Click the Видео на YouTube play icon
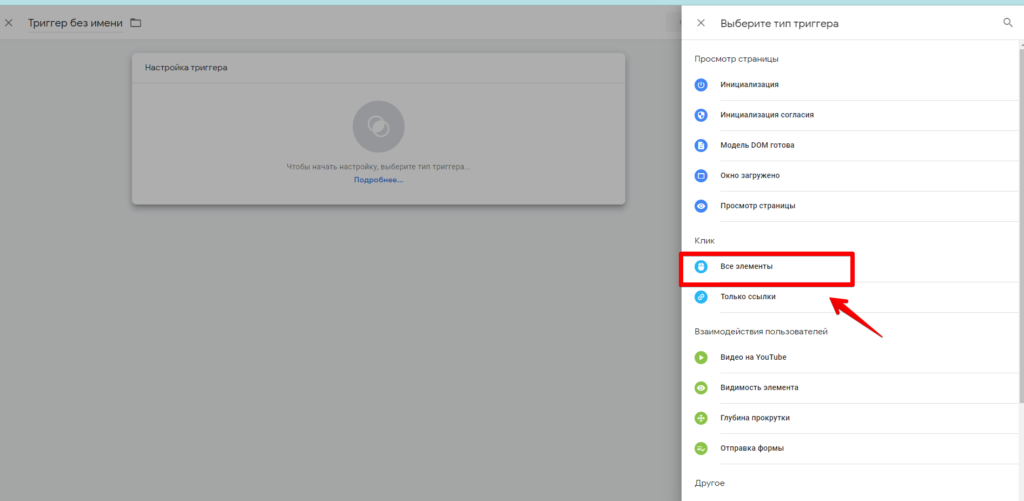Image resolution: width=1024 pixels, height=501 pixels. [x=701, y=357]
